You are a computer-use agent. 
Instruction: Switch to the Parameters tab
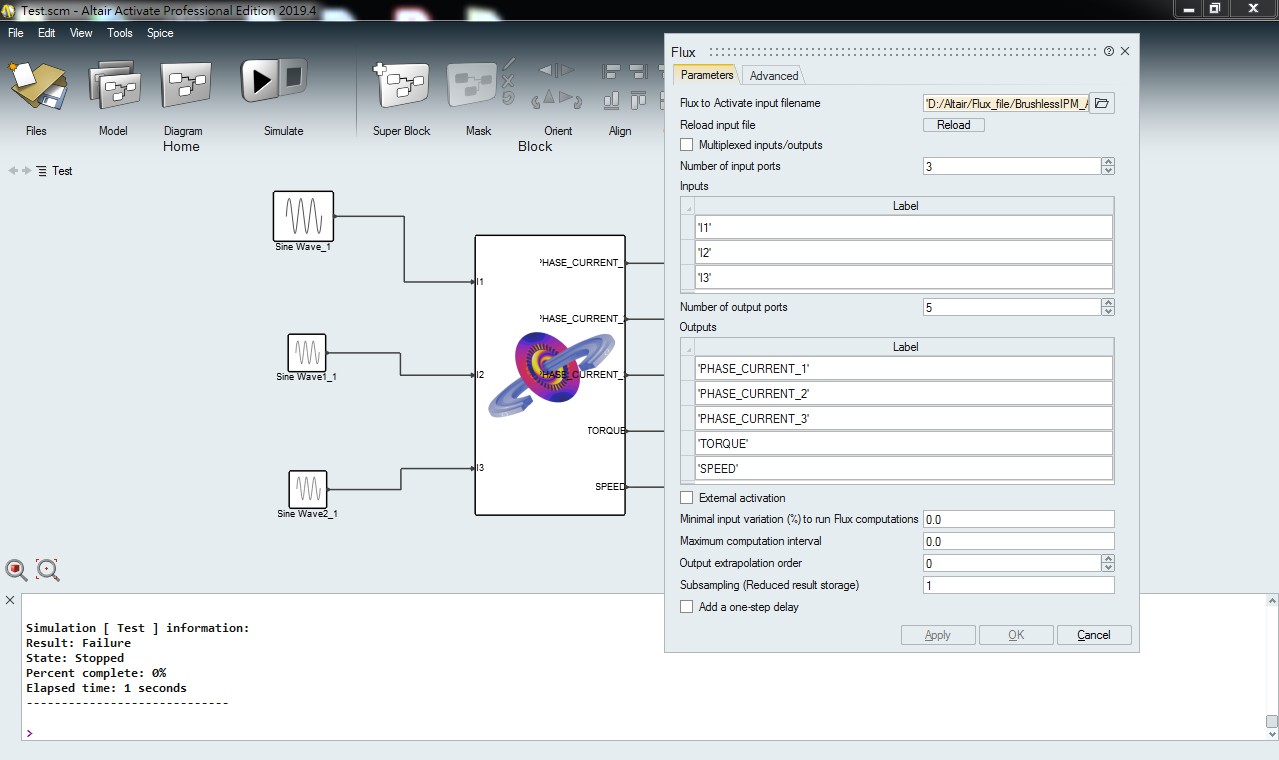coord(707,75)
